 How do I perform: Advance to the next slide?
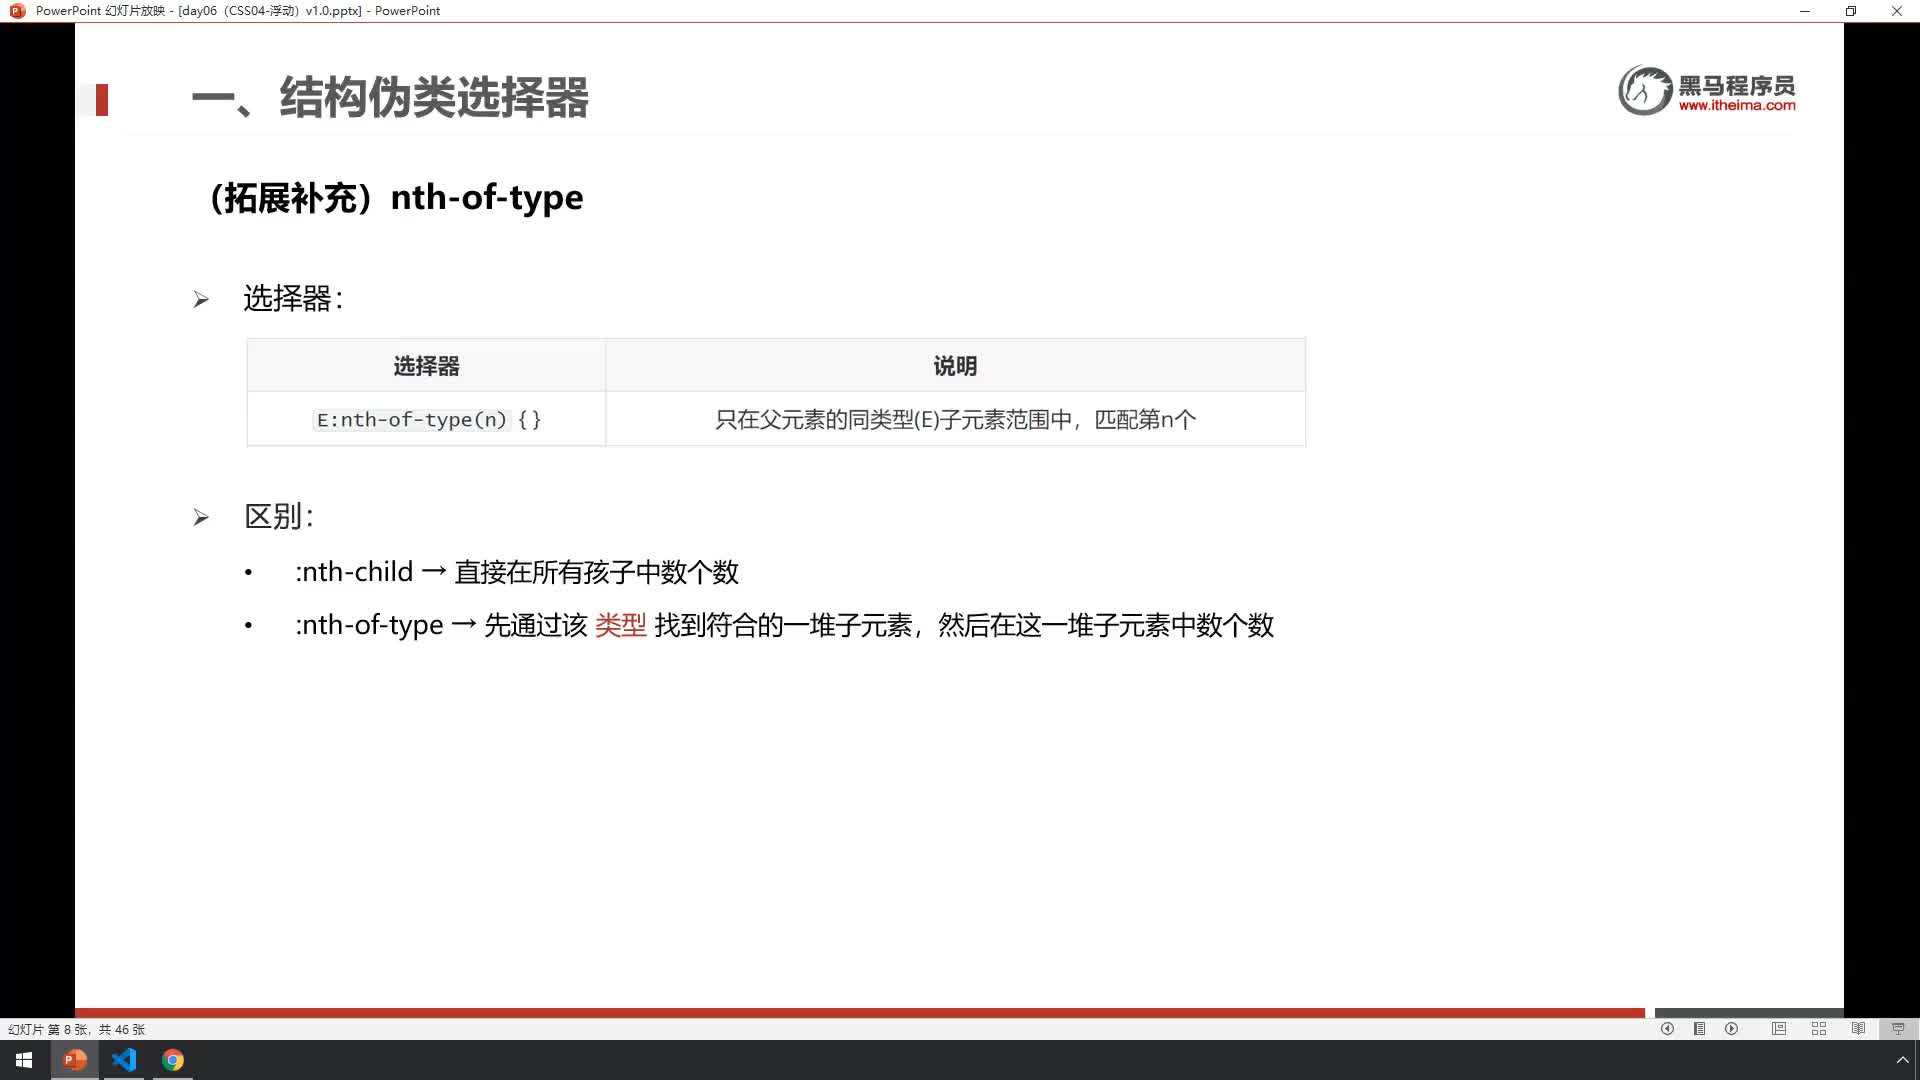[x=1731, y=1029]
